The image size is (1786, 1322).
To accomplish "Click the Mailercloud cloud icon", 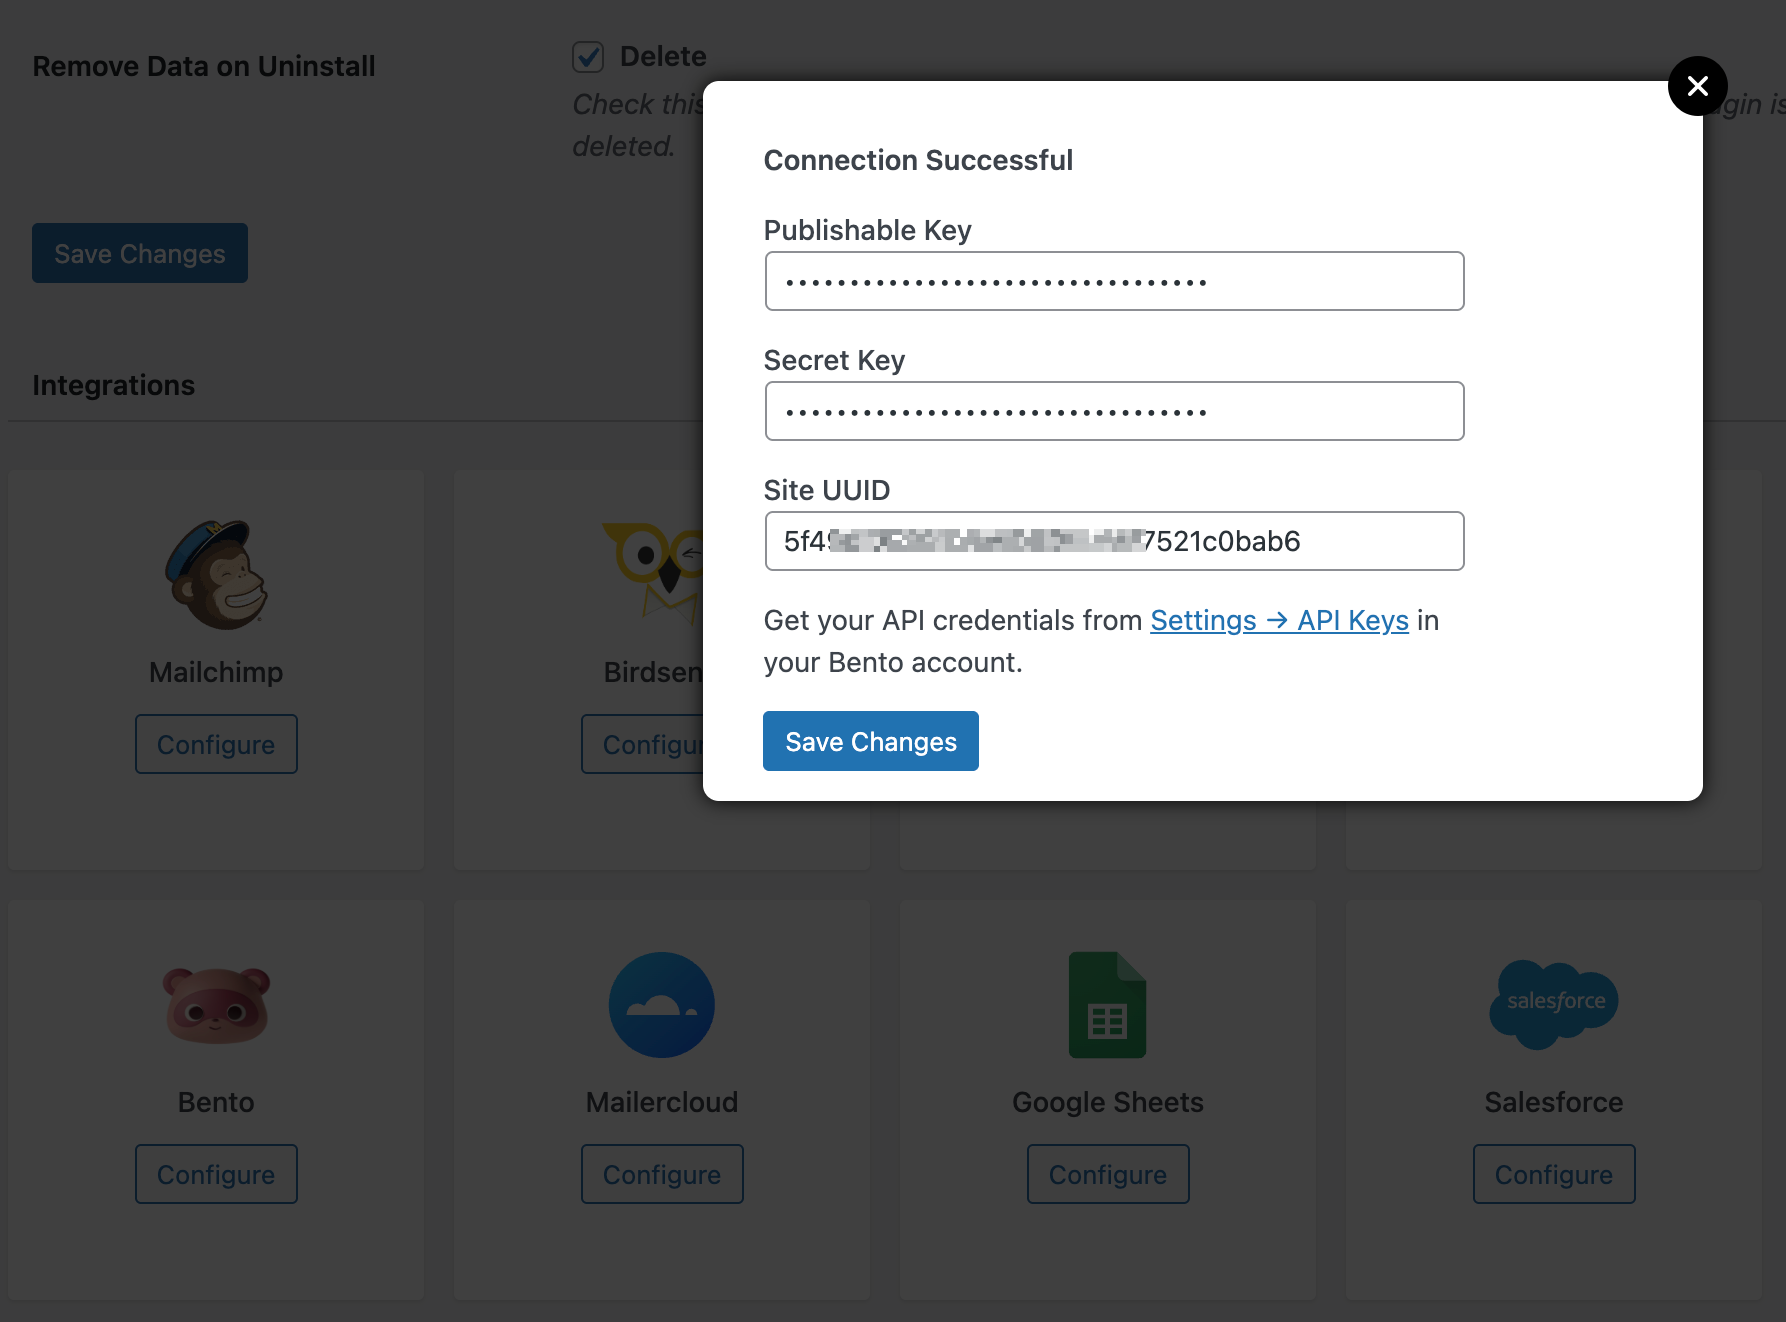I will pyautogui.click(x=661, y=1005).
